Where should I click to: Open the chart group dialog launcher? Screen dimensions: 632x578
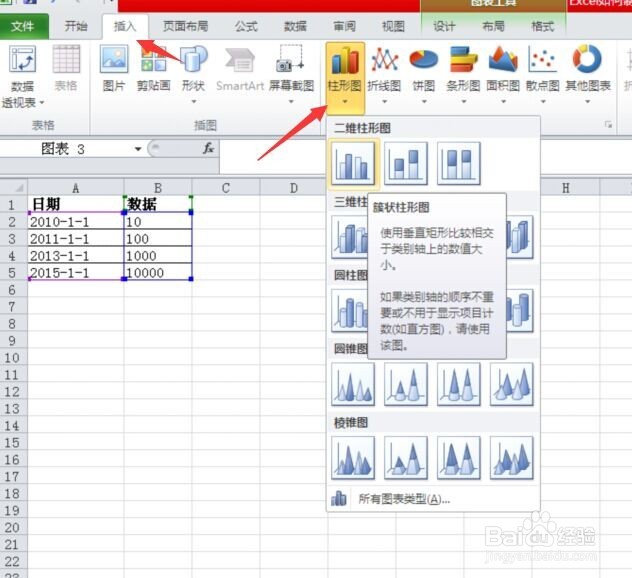point(609,125)
